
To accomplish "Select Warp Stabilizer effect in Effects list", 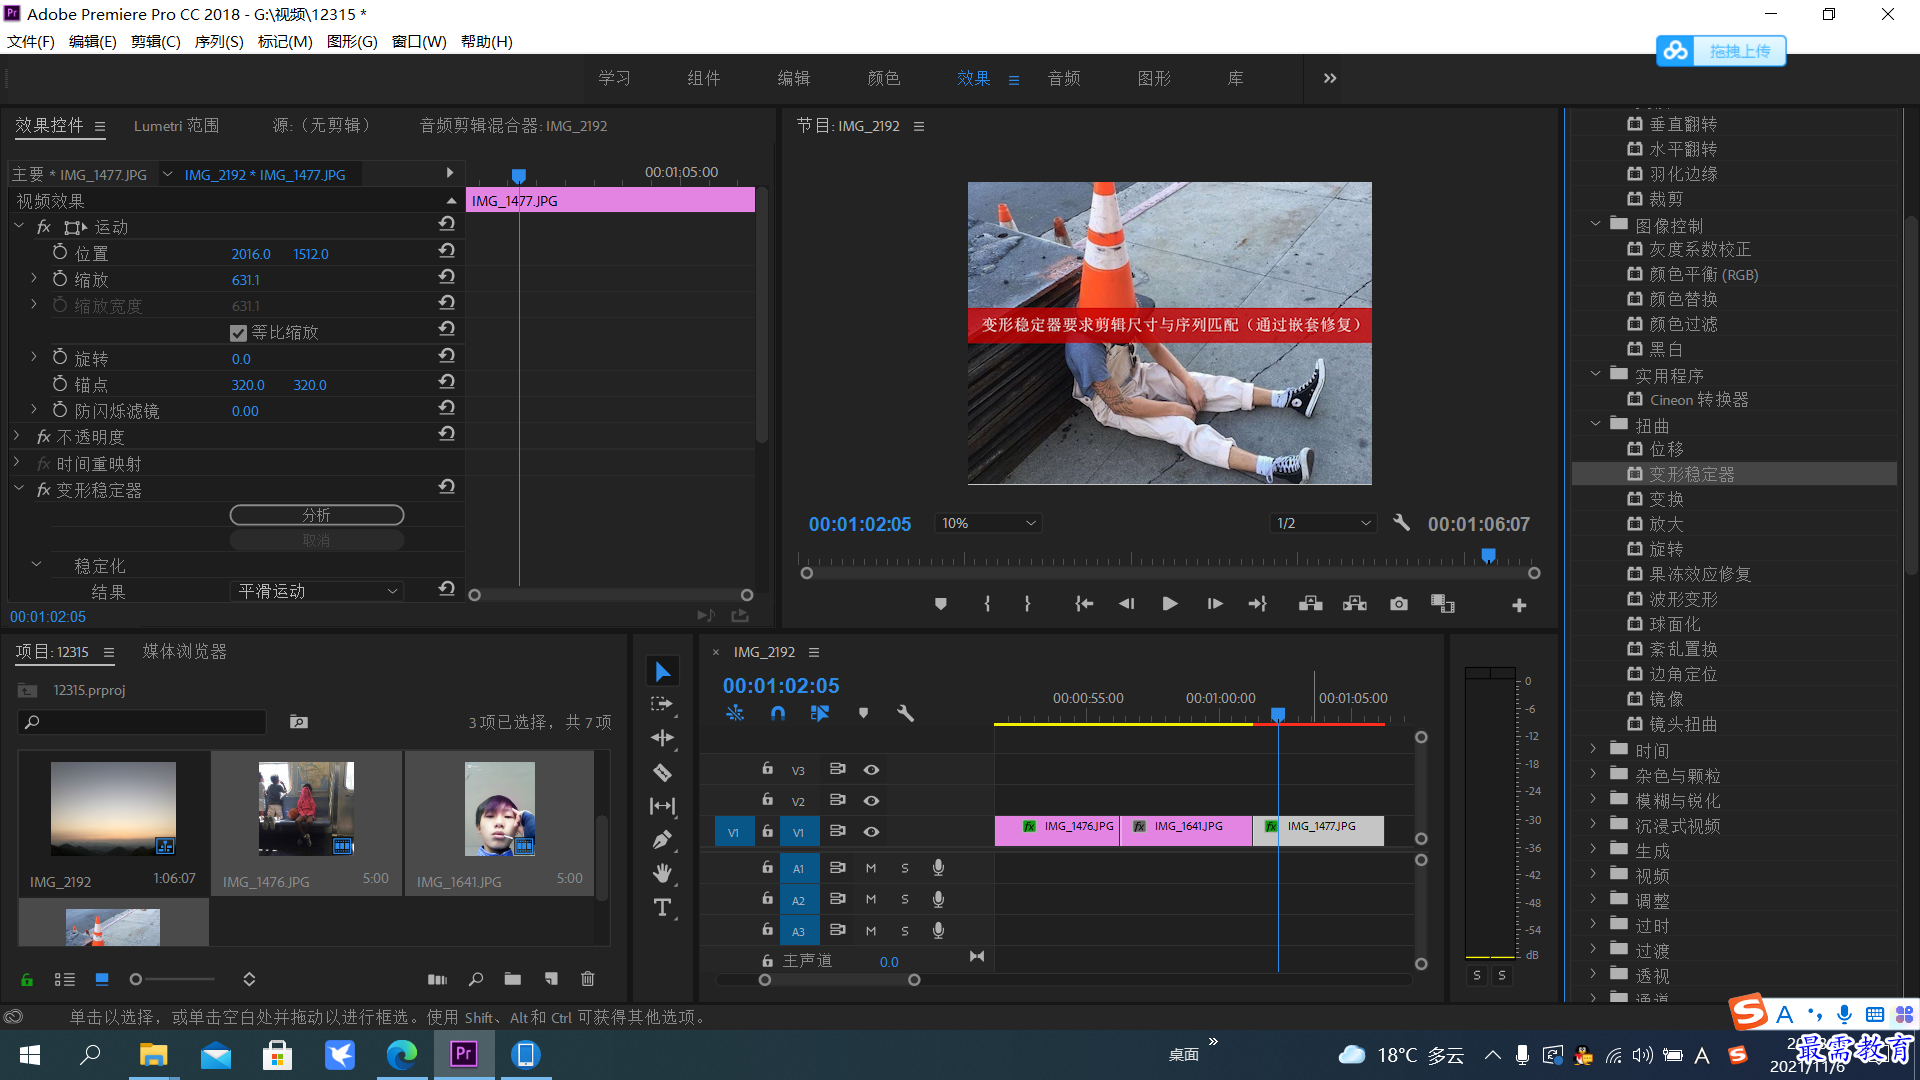I will [x=1691, y=474].
